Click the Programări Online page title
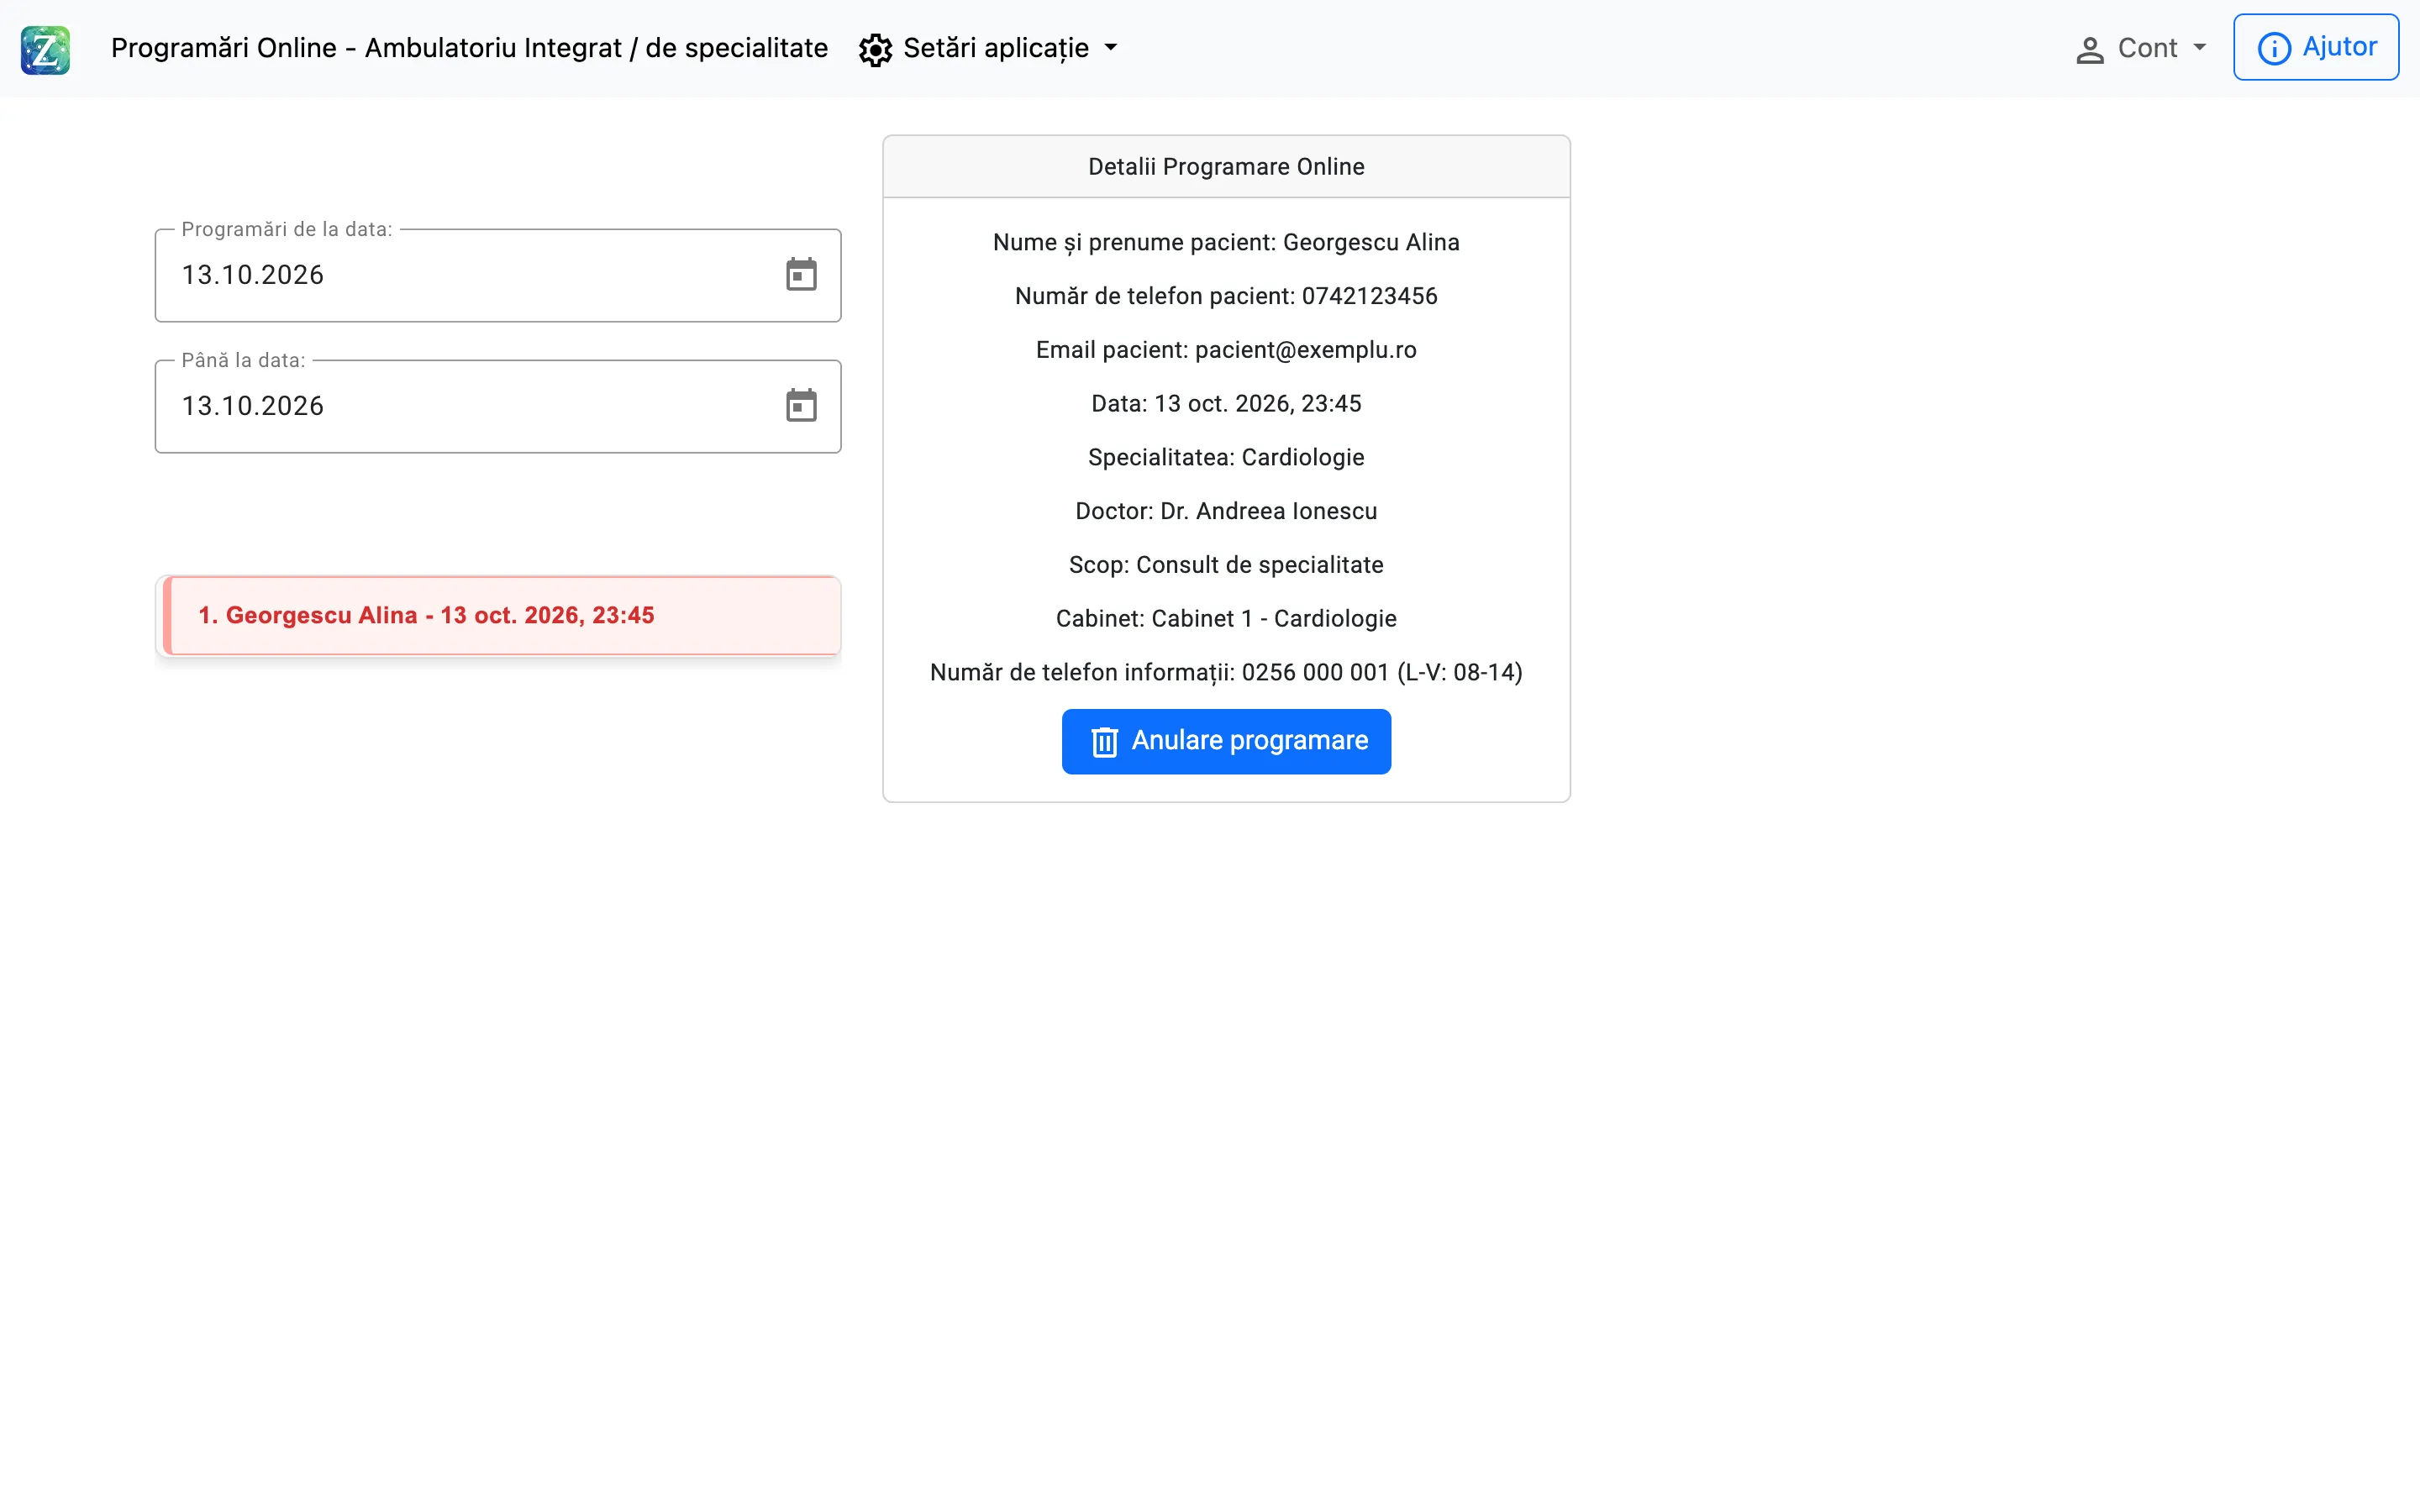Image resolution: width=2420 pixels, height=1512 pixels. click(x=469, y=48)
